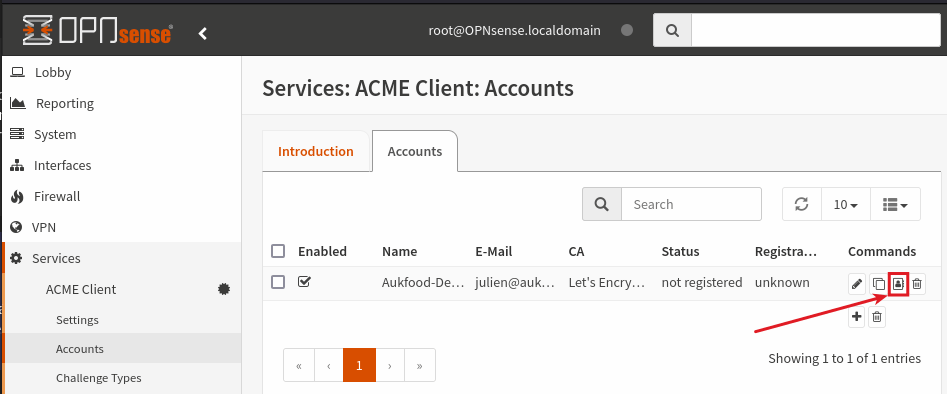Click the grey status dot beside the hostname
This screenshot has height=394, width=947.
pyautogui.click(x=627, y=30)
